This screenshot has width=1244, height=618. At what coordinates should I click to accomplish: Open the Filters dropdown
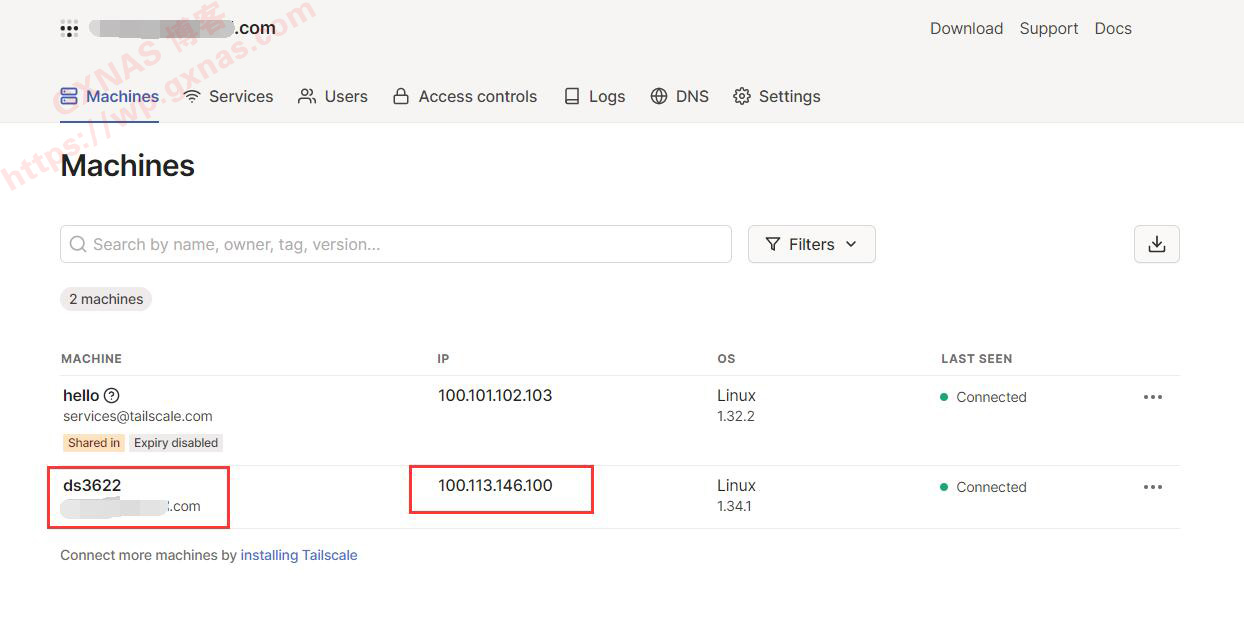(811, 244)
